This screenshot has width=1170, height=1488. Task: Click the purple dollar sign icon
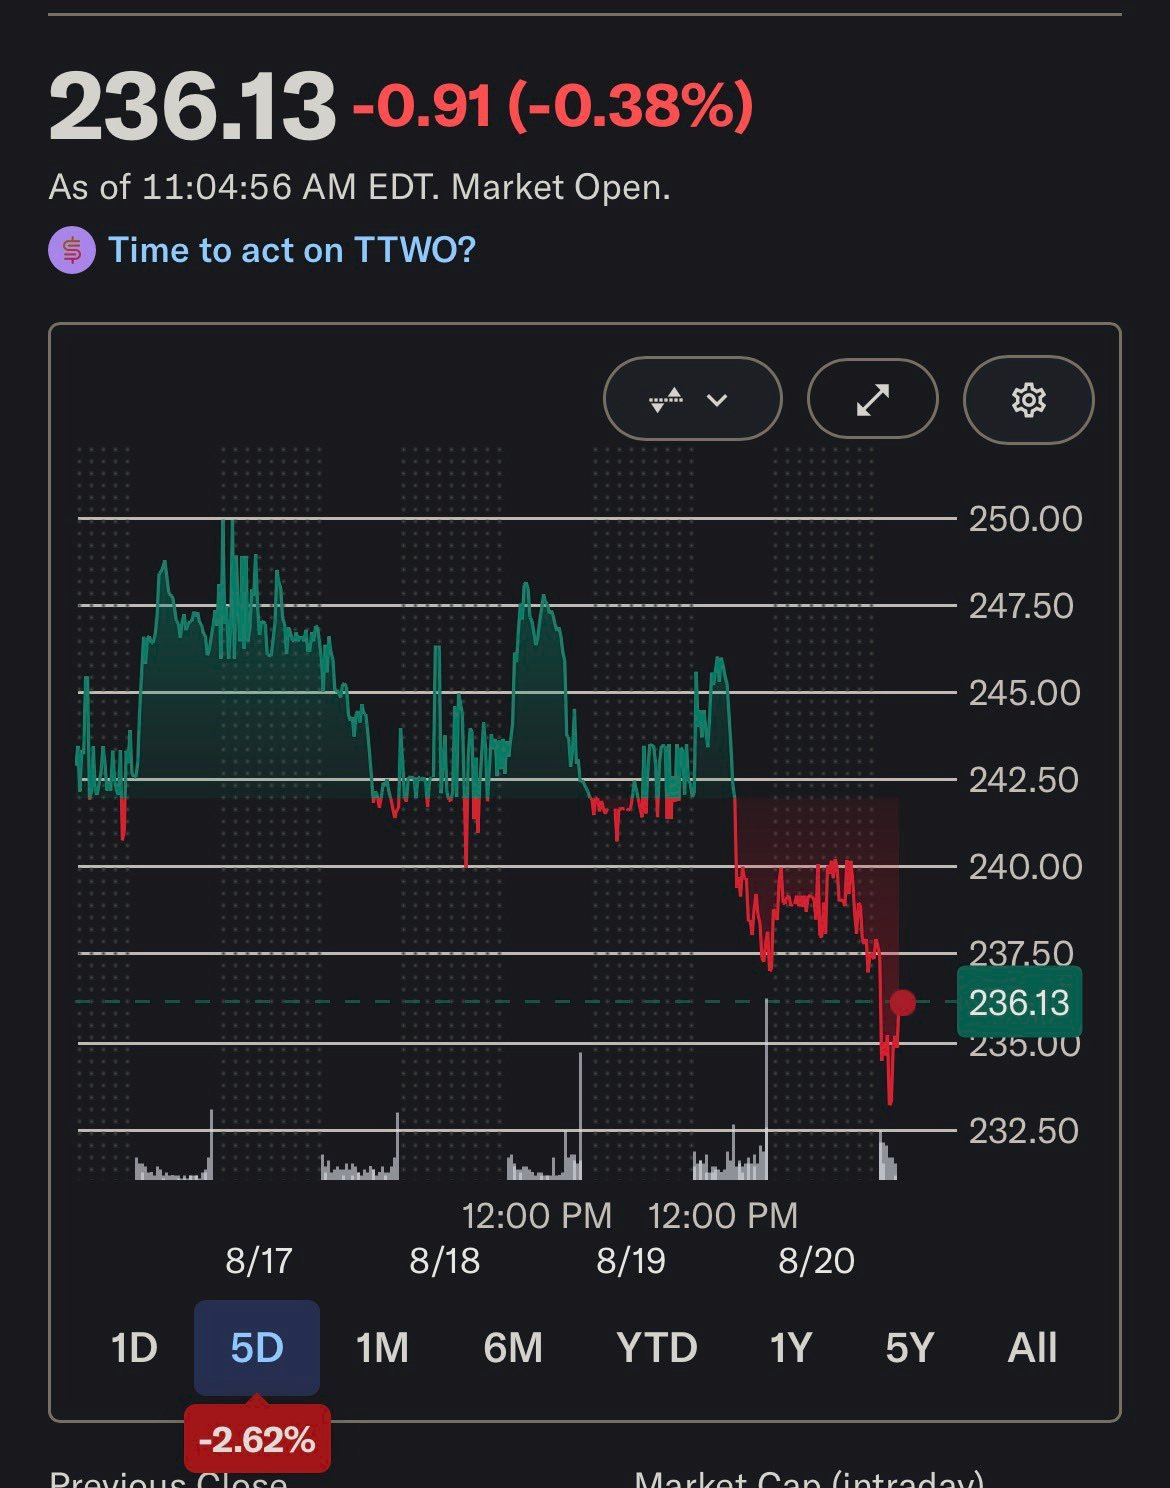(x=72, y=250)
